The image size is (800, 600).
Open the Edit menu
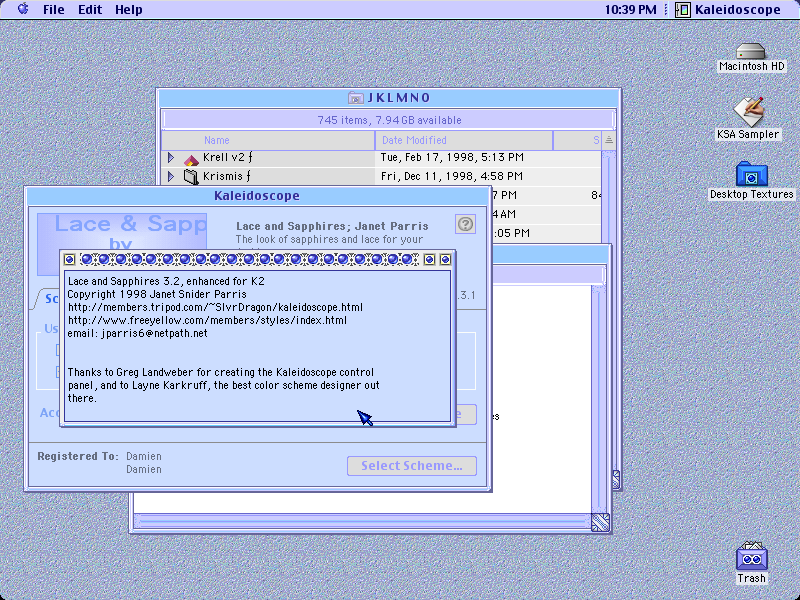(90, 10)
